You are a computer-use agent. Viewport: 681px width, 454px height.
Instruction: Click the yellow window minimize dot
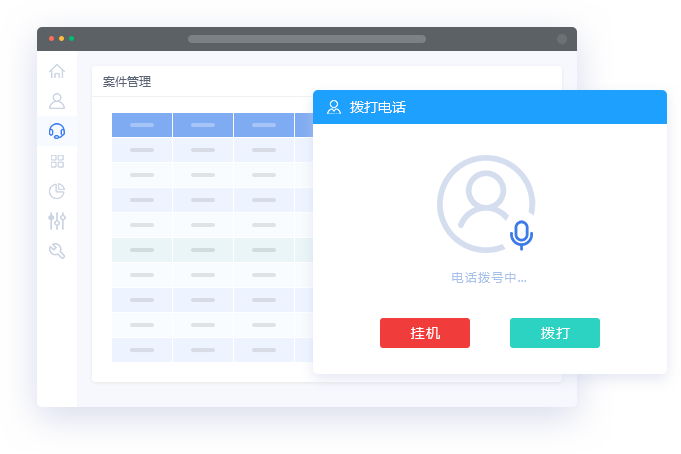point(61,39)
